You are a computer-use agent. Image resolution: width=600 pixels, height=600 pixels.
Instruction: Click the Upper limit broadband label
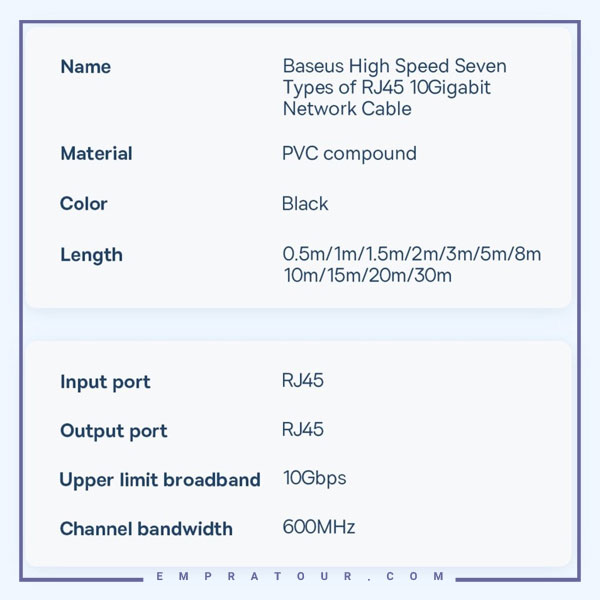pos(160,480)
